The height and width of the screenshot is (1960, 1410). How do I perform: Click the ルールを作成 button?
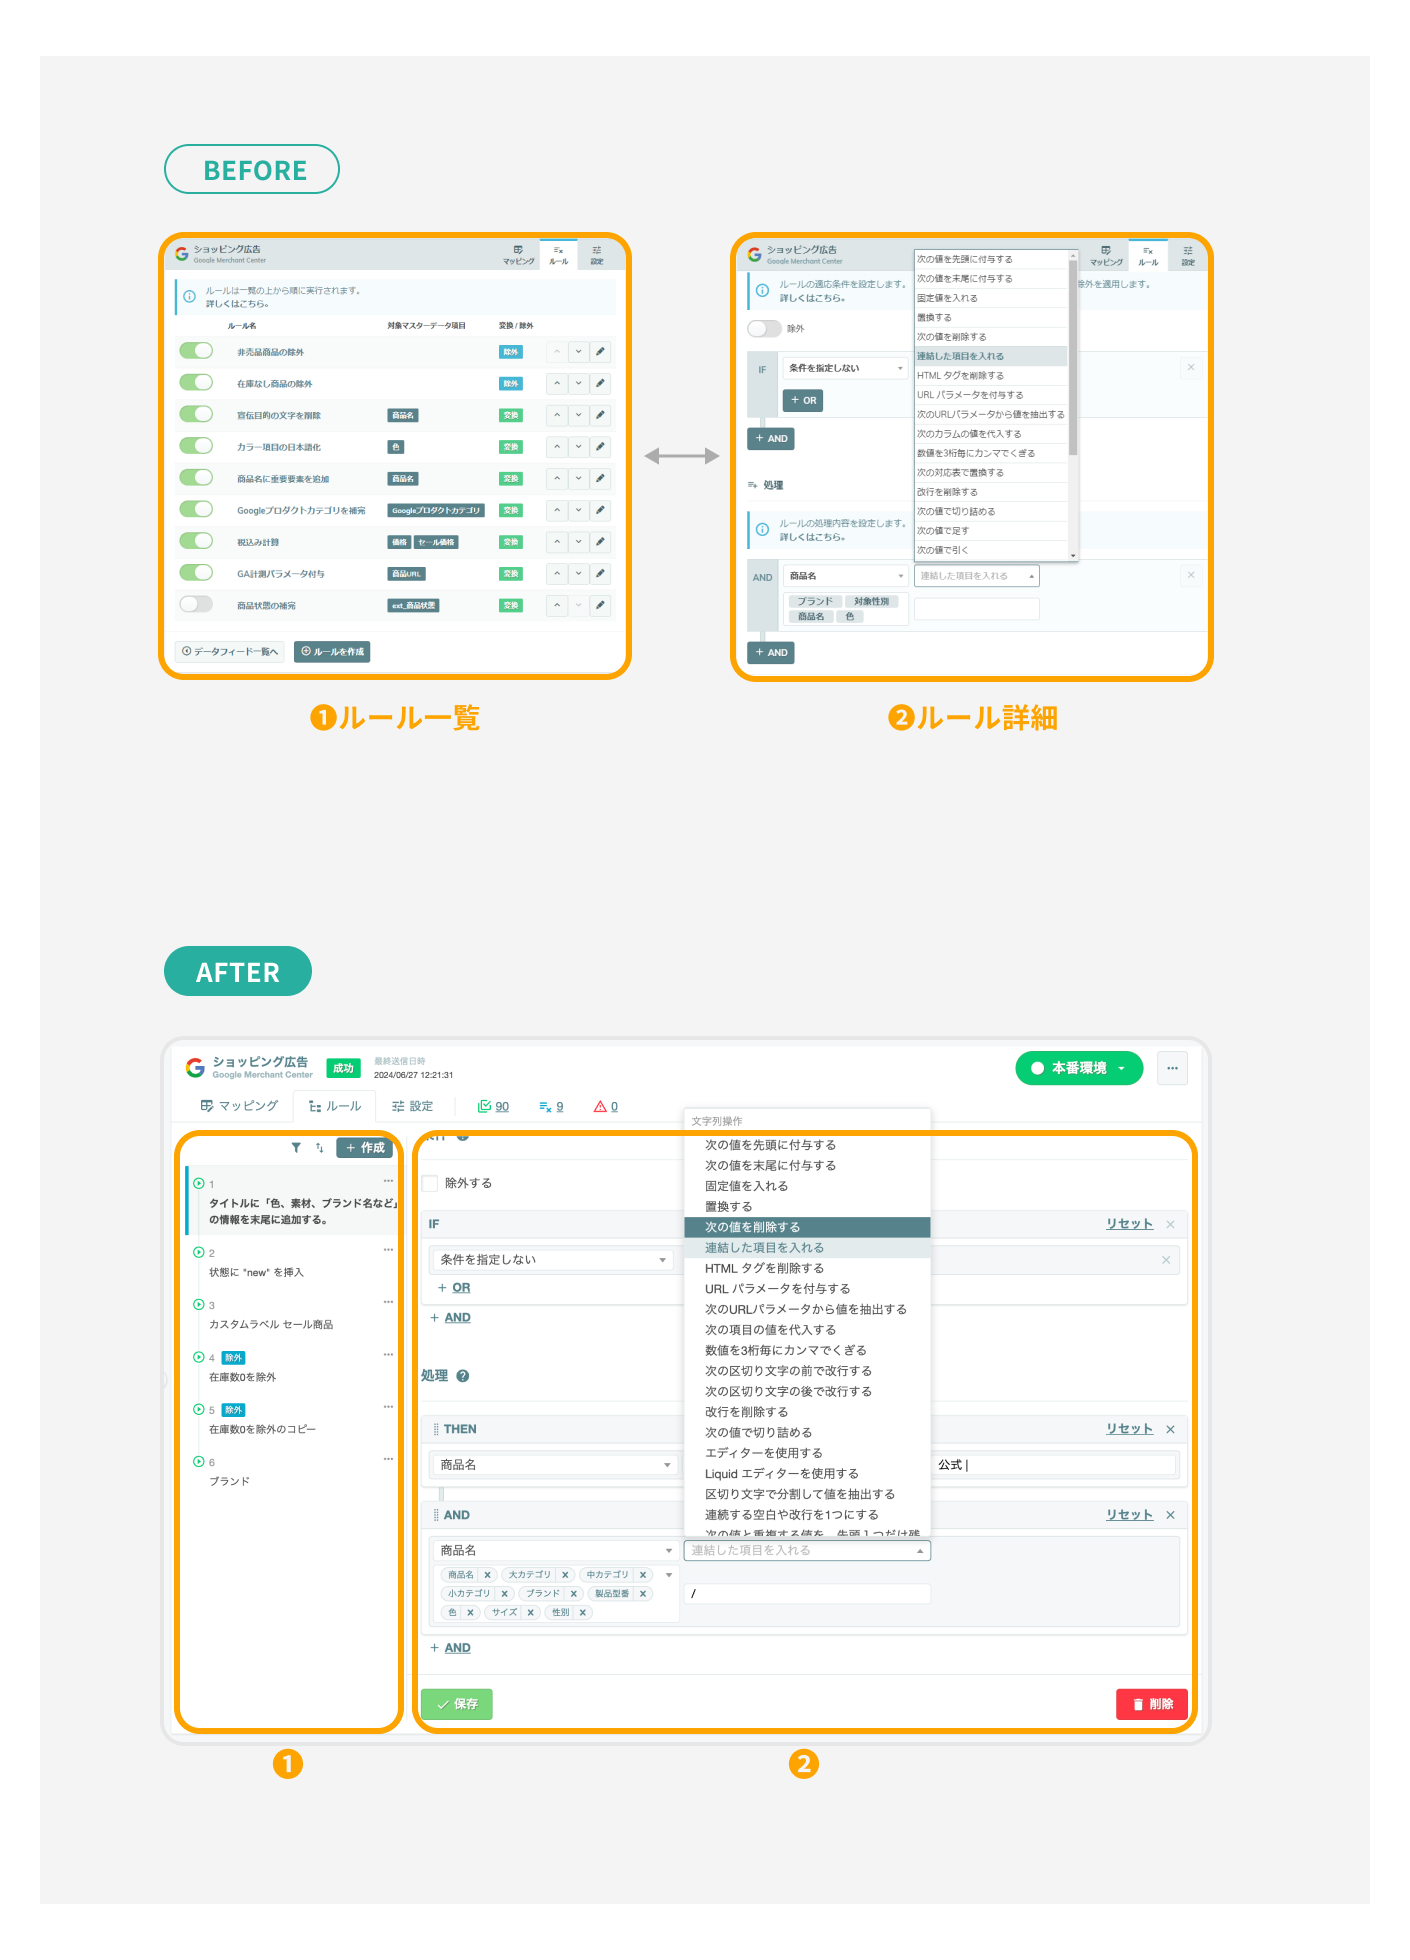tap(332, 652)
